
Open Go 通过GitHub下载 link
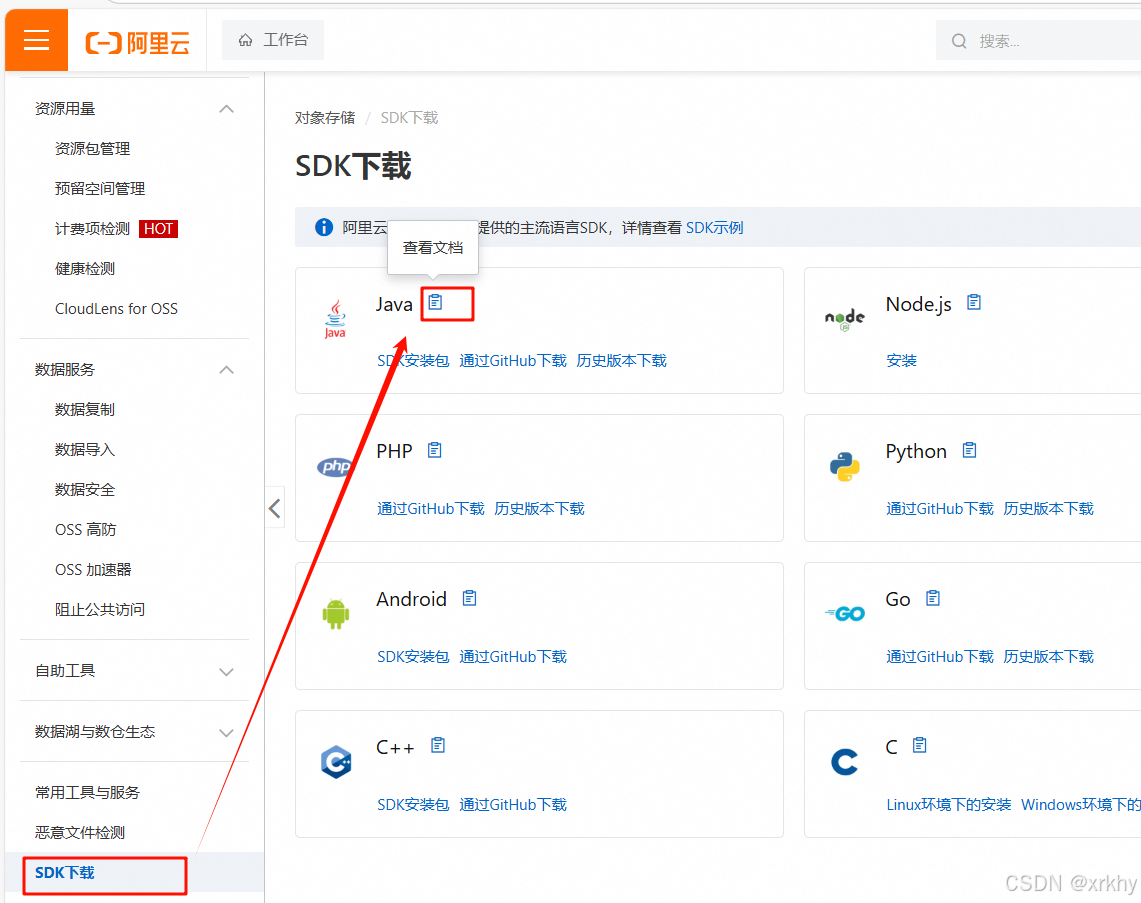pyautogui.click(x=940, y=656)
